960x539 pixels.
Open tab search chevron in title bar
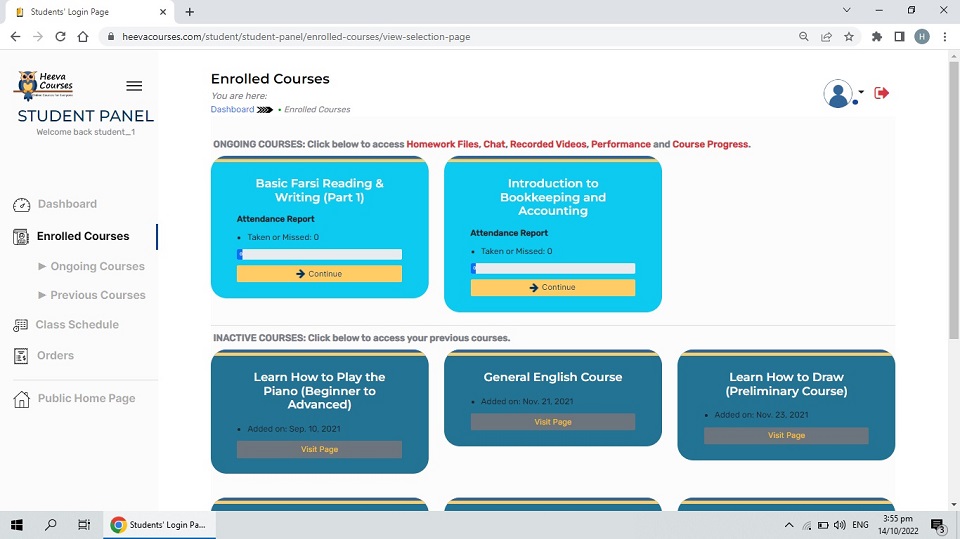coord(847,10)
